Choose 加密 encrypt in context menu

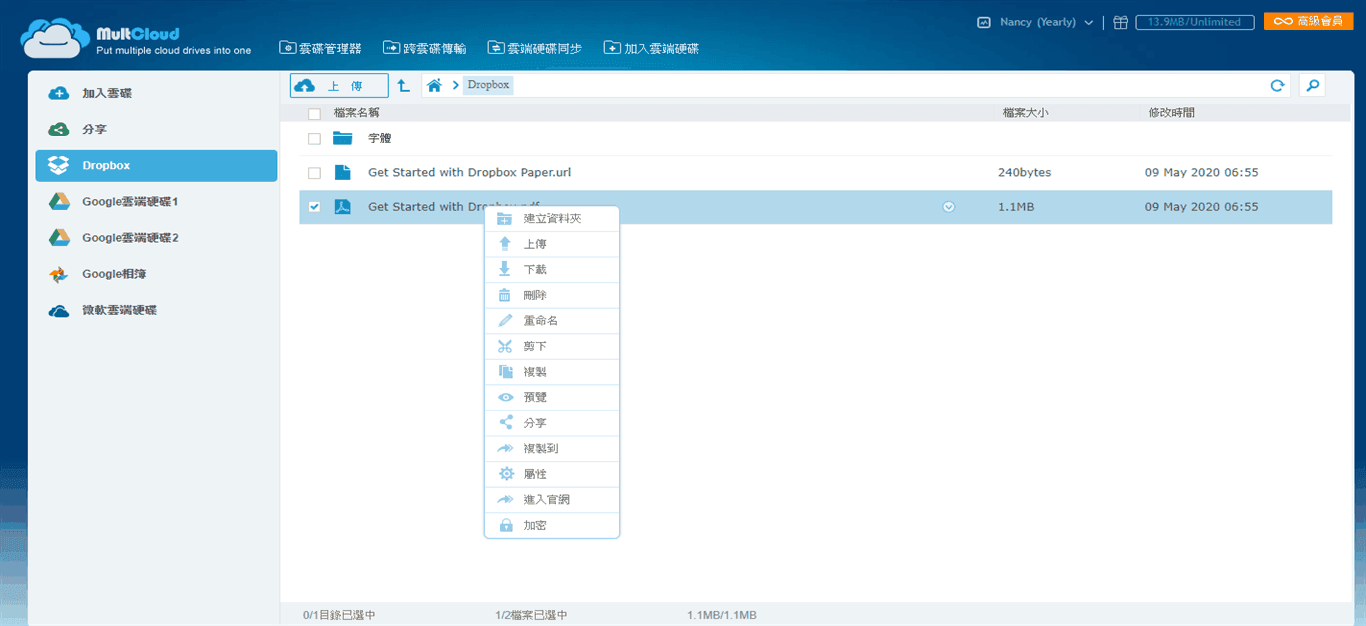coord(552,525)
